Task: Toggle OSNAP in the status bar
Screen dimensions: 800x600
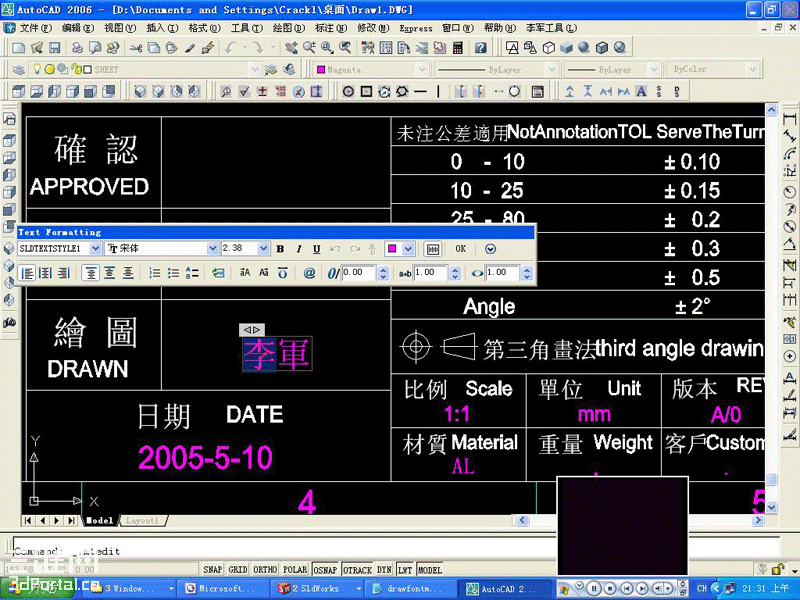Action: click(x=325, y=568)
